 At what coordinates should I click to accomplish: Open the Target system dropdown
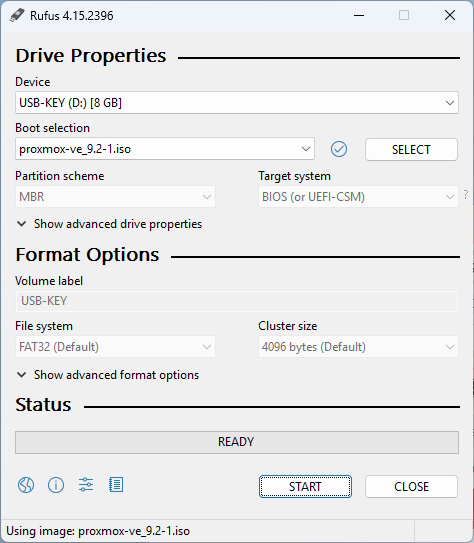[358, 197]
